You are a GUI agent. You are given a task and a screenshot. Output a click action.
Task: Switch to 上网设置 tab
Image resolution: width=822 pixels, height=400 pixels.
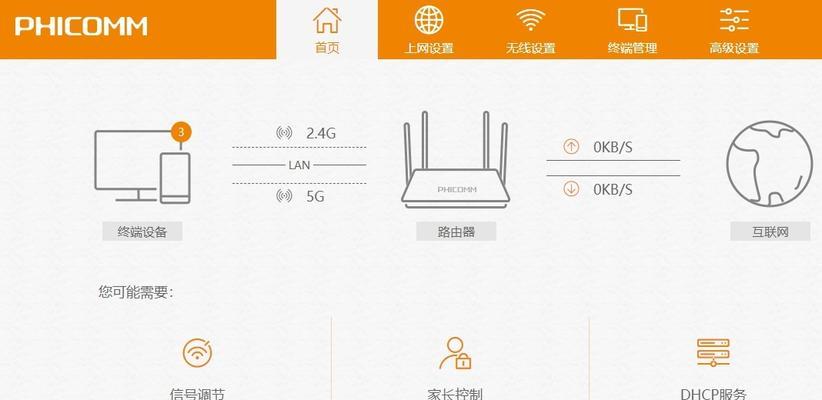(429, 30)
